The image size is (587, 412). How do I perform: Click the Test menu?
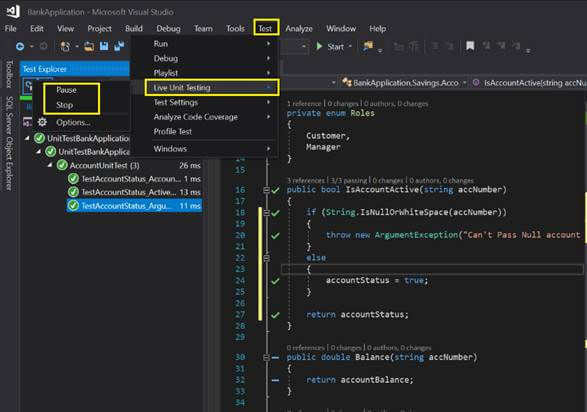pos(266,28)
